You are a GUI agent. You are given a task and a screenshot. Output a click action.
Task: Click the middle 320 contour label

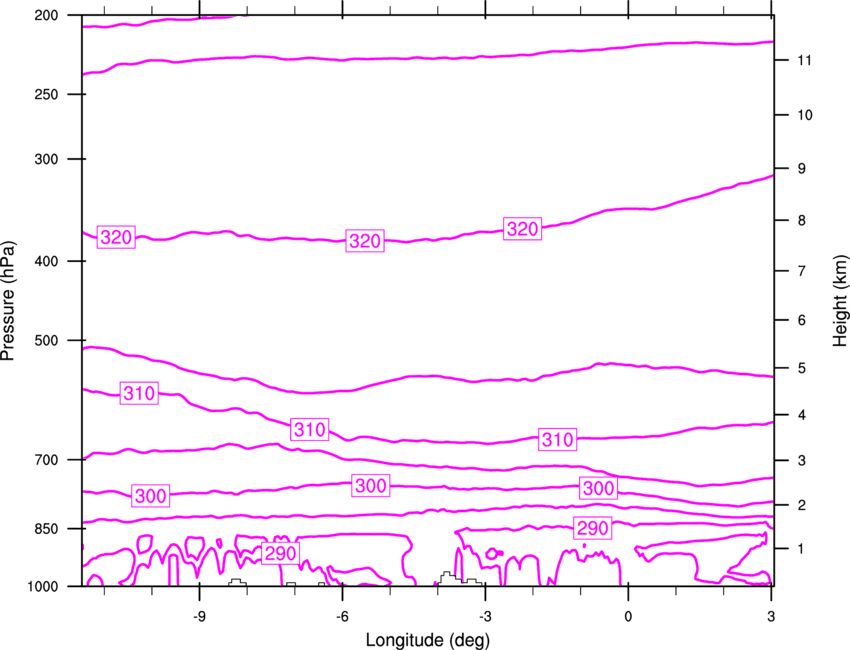click(x=365, y=241)
